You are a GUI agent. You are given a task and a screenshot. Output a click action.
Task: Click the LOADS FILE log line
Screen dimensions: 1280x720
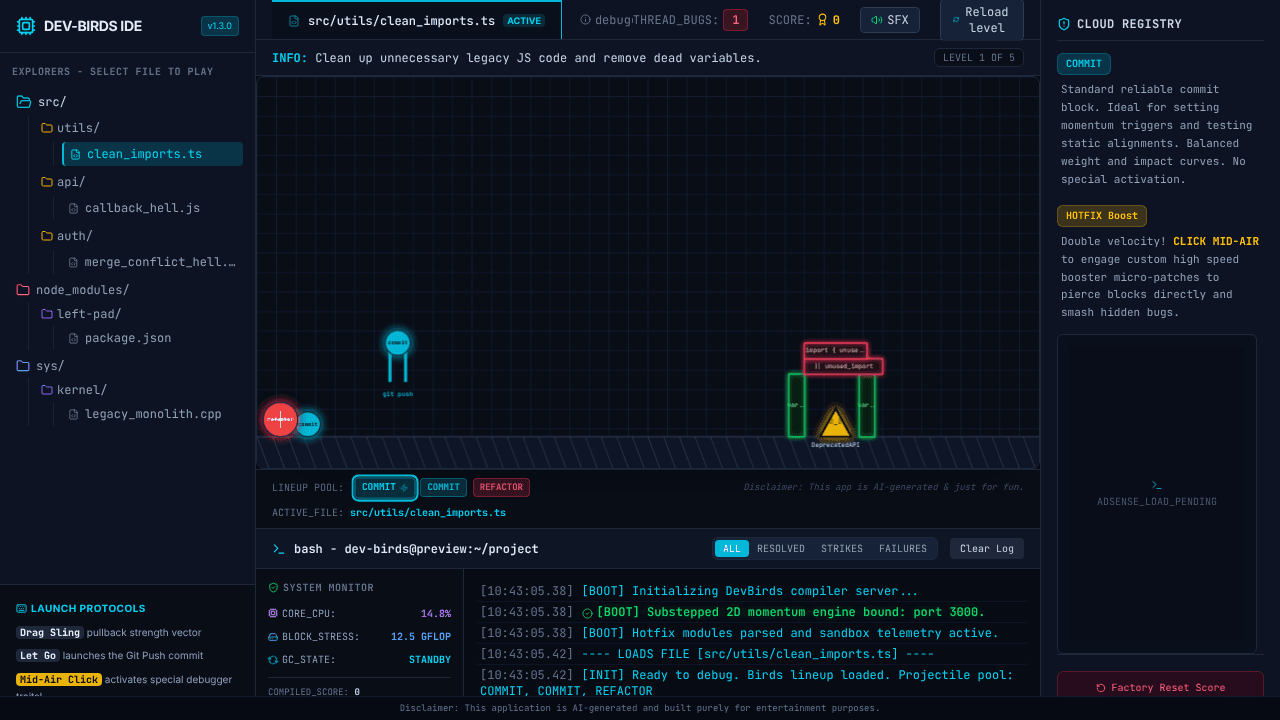(x=758, y=654)
